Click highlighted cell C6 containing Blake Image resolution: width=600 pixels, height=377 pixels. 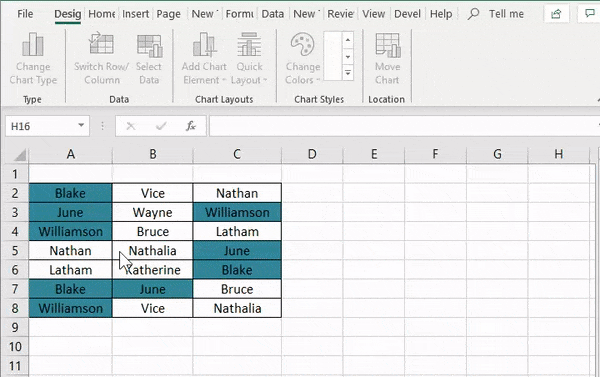coord(237,270)
